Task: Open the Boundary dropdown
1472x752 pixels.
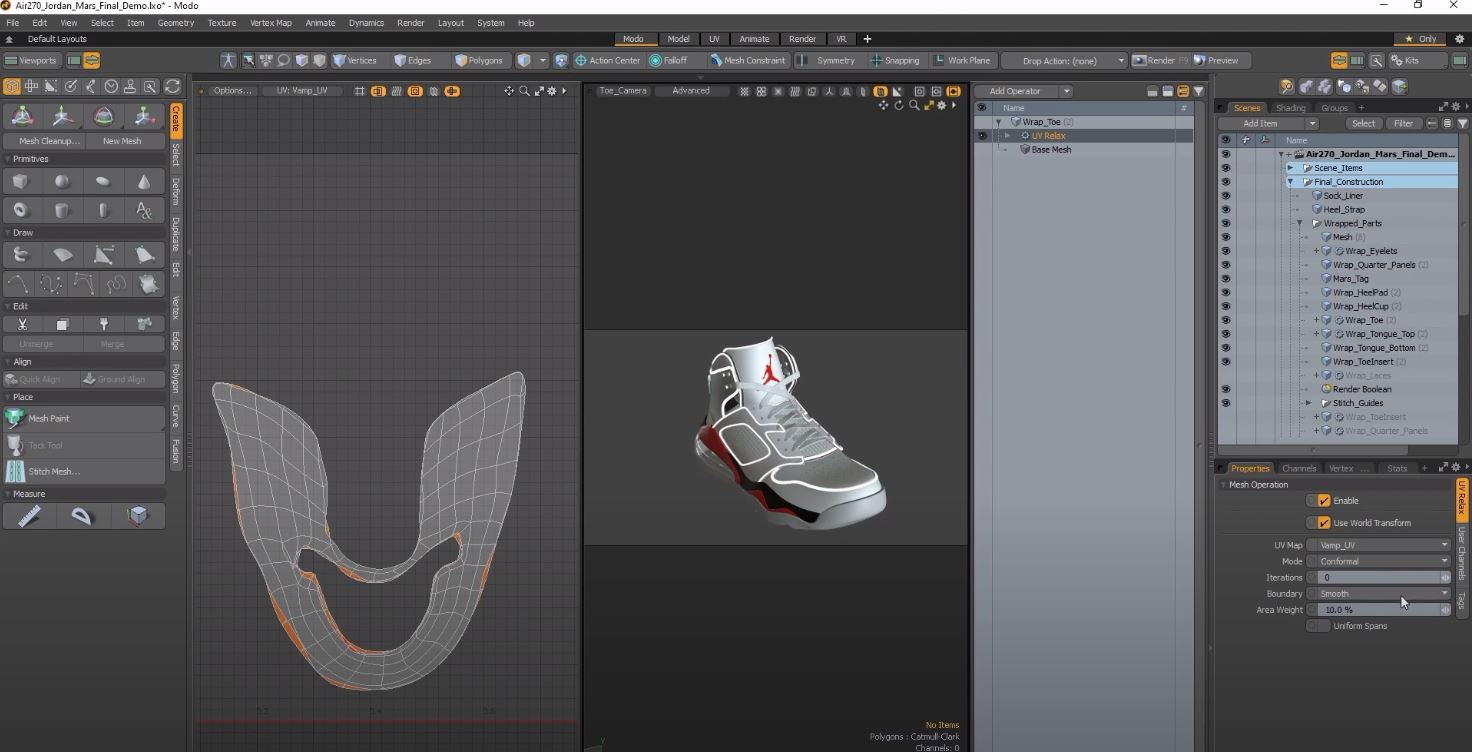Action: (1379, 594)
